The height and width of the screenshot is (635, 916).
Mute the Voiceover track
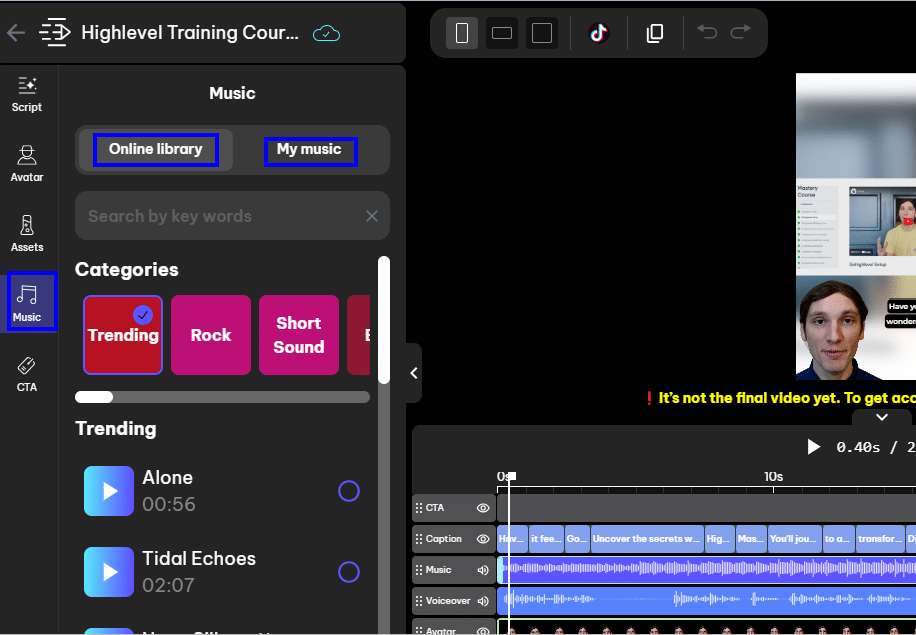click(483, 601)
